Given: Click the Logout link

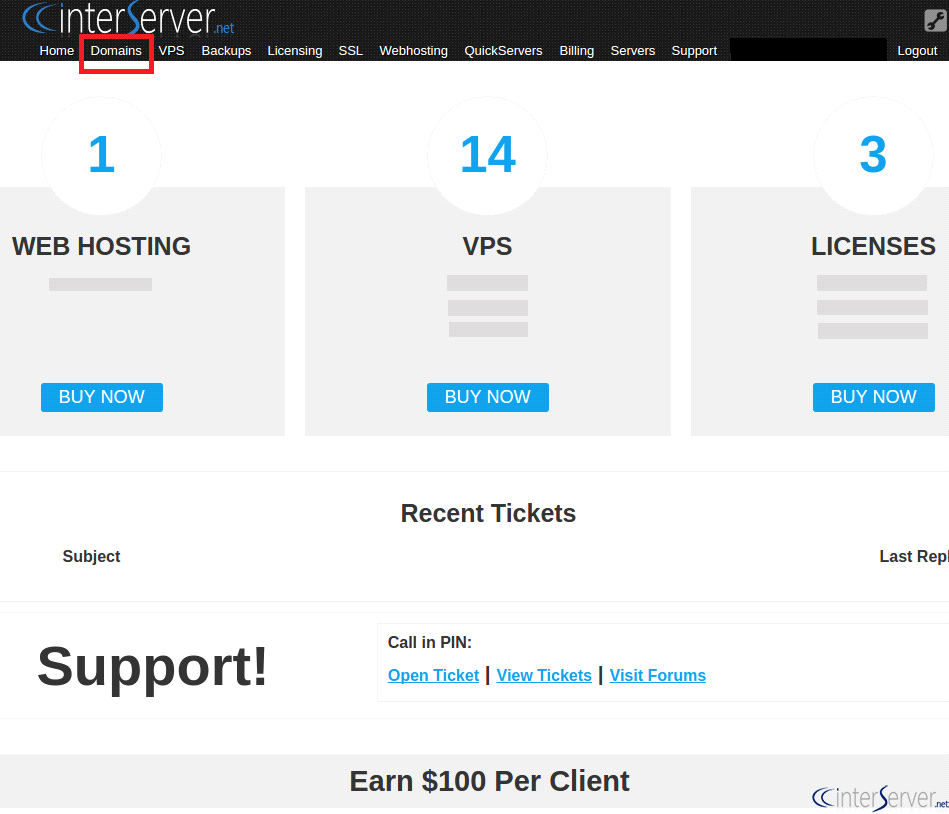Looking at the screenshot, I should click(917, 51).
